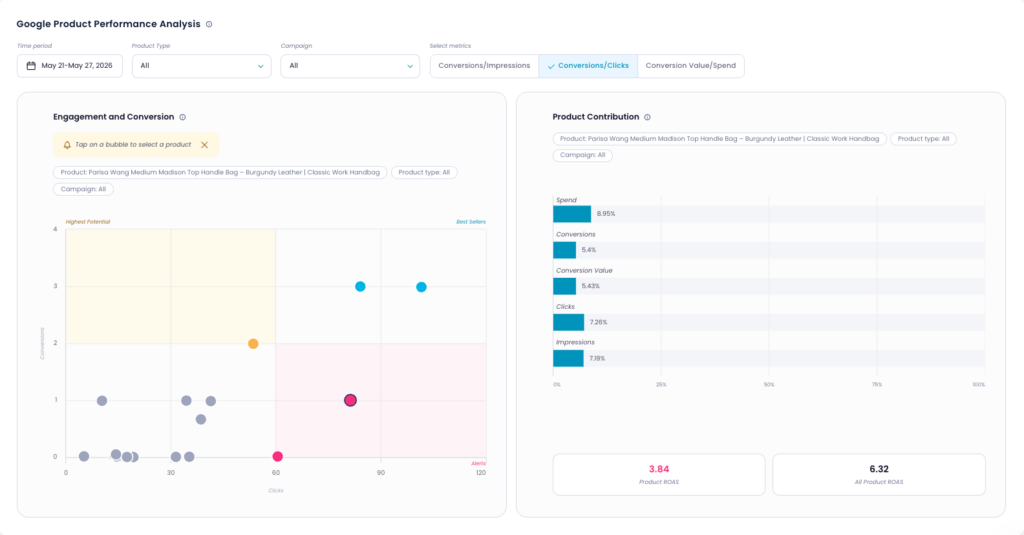Click info icon beside Google Product Performance Analysis
The image size is (1024, 535).
click(x=209, y=24)
